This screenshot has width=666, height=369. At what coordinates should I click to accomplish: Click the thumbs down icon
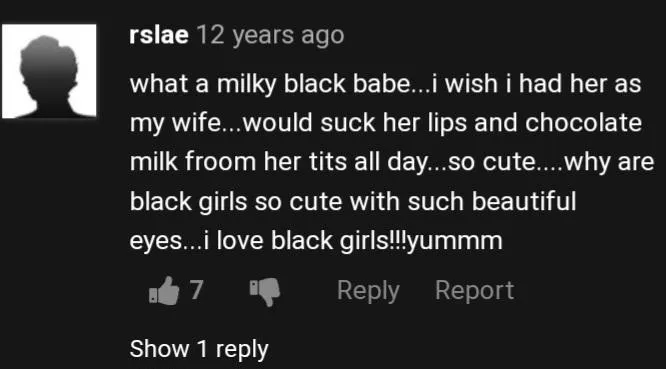coord(265,292)
